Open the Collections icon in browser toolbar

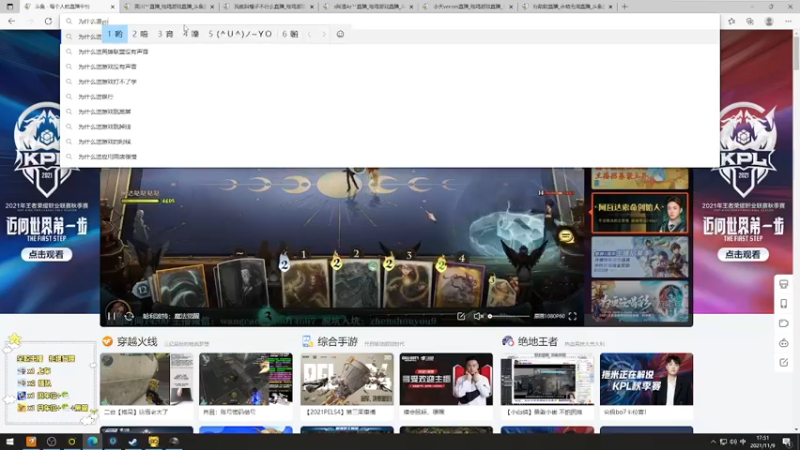749,21
